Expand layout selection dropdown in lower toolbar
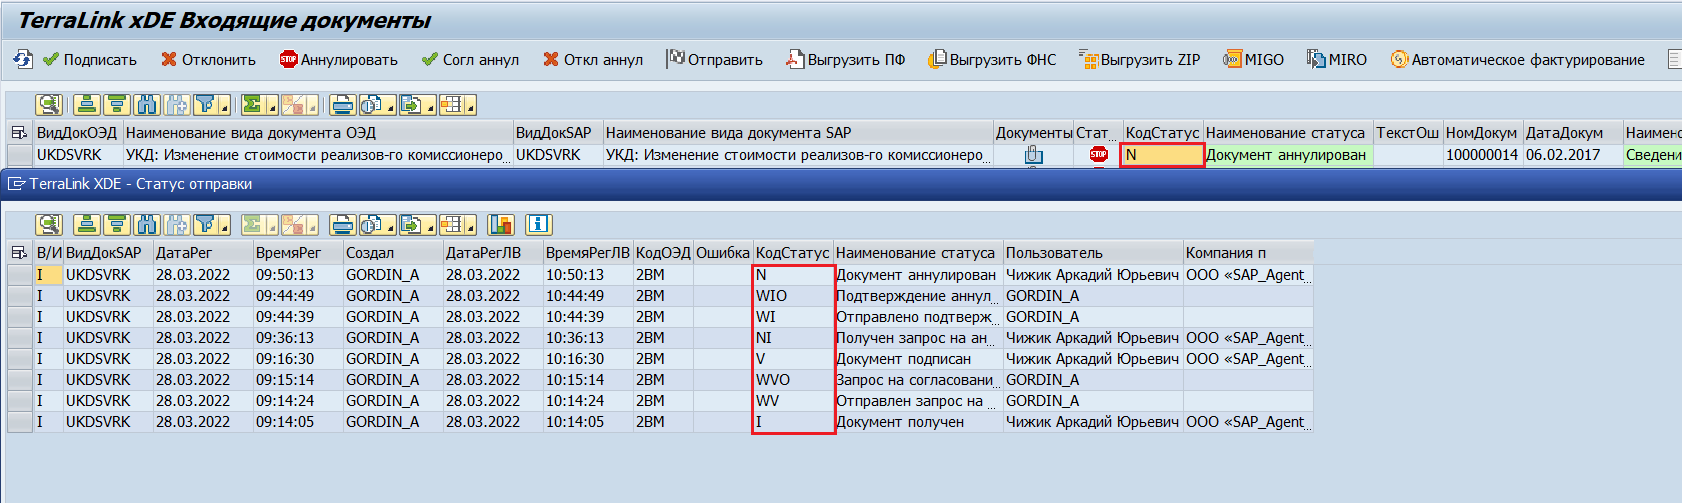 point(470,228)
